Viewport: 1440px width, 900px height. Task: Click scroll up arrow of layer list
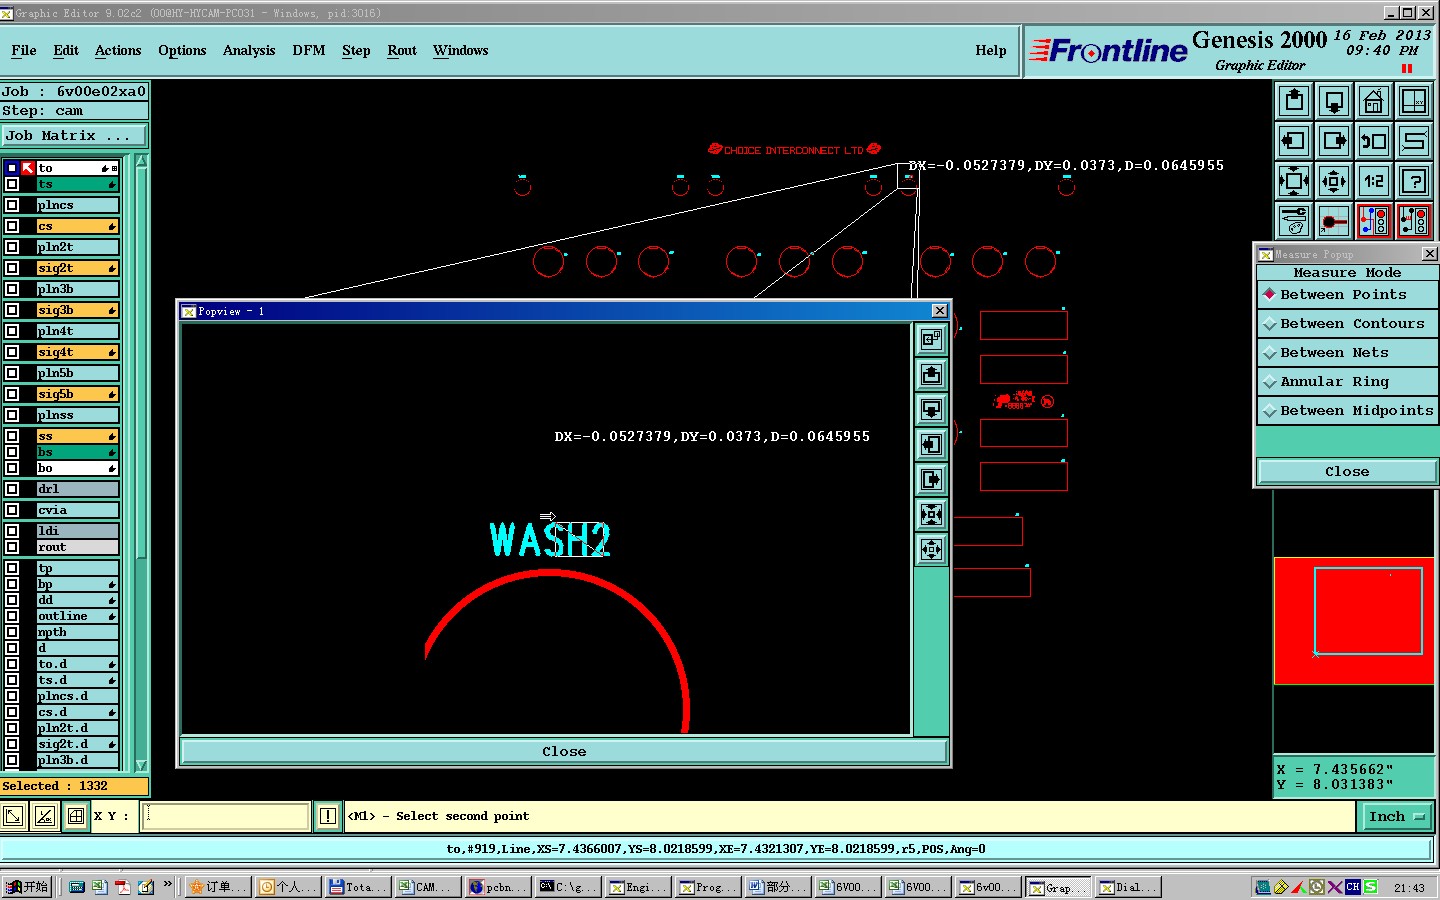[x=141, y=161]
